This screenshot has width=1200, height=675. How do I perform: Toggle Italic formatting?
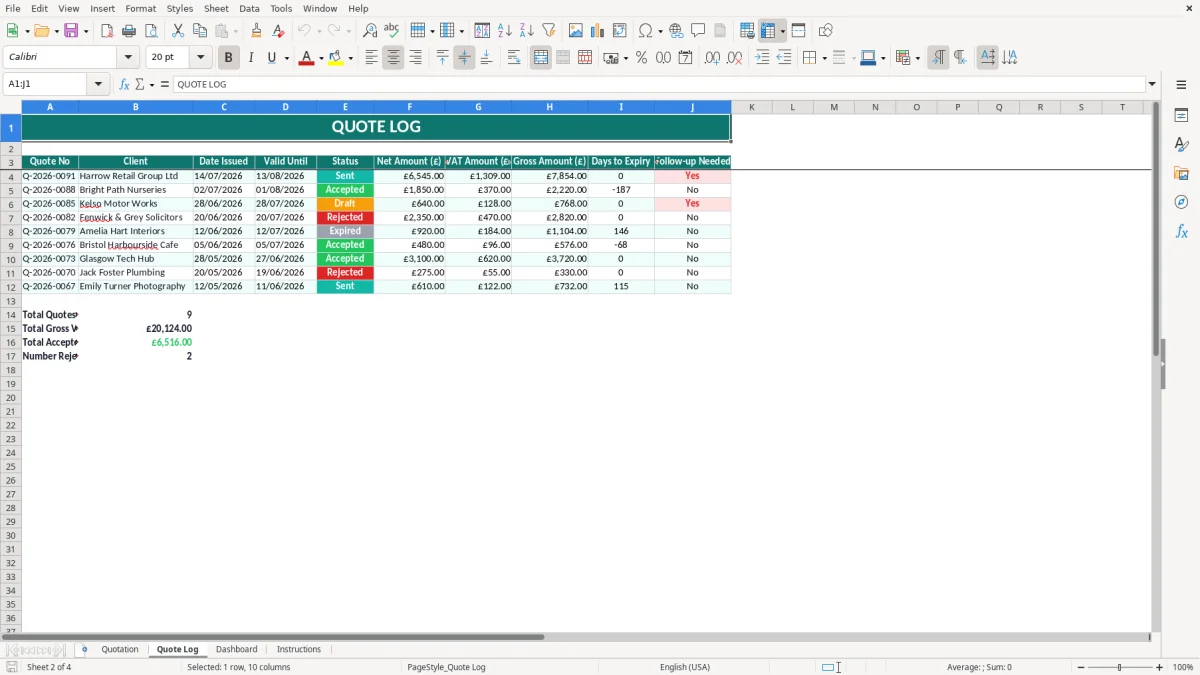(251, 58)
